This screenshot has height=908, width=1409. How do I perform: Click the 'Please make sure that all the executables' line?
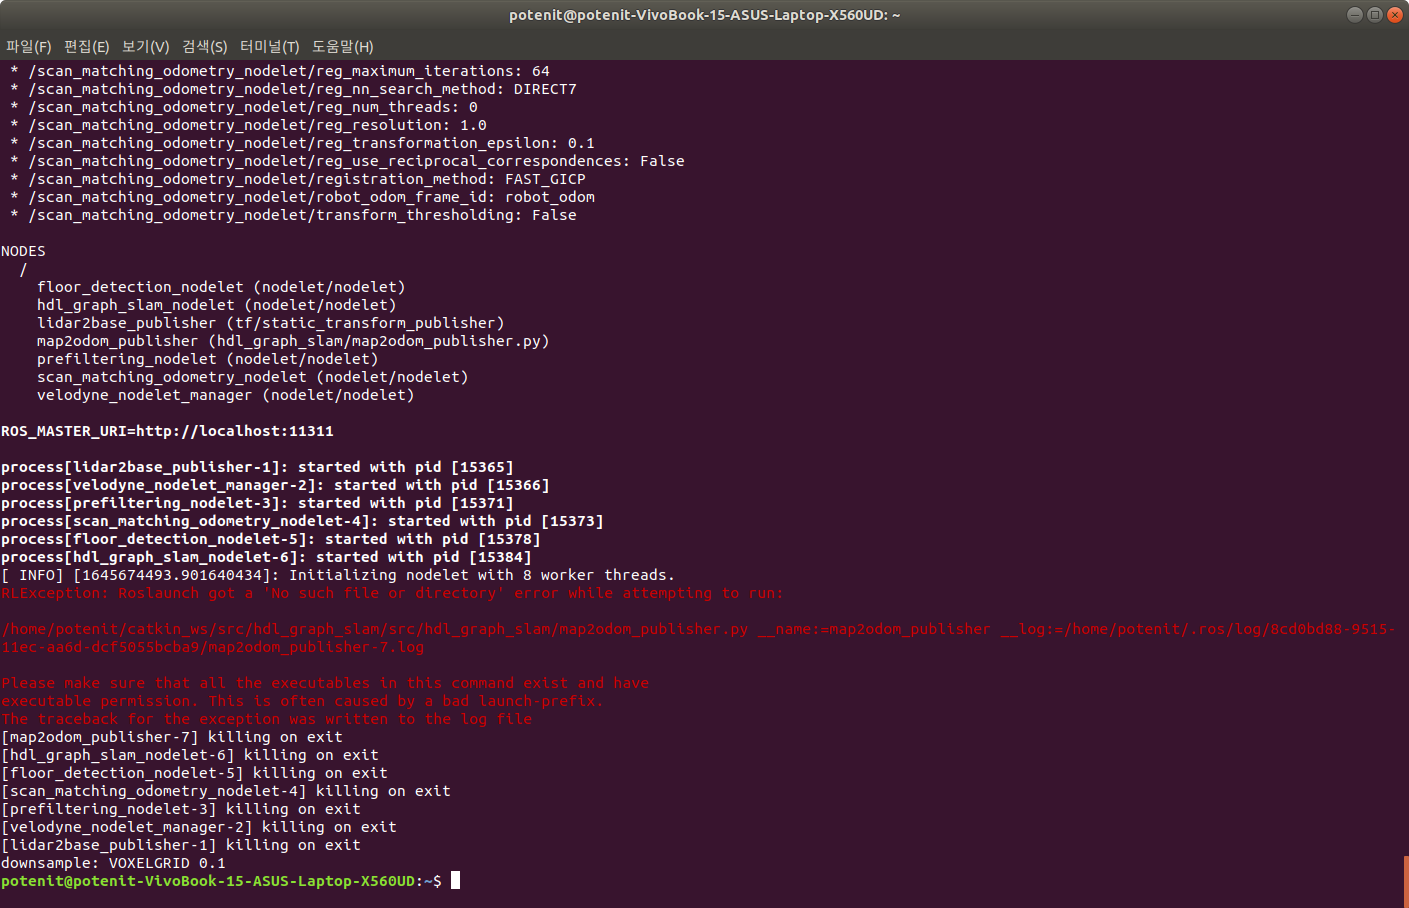click(x=325, y=683)
